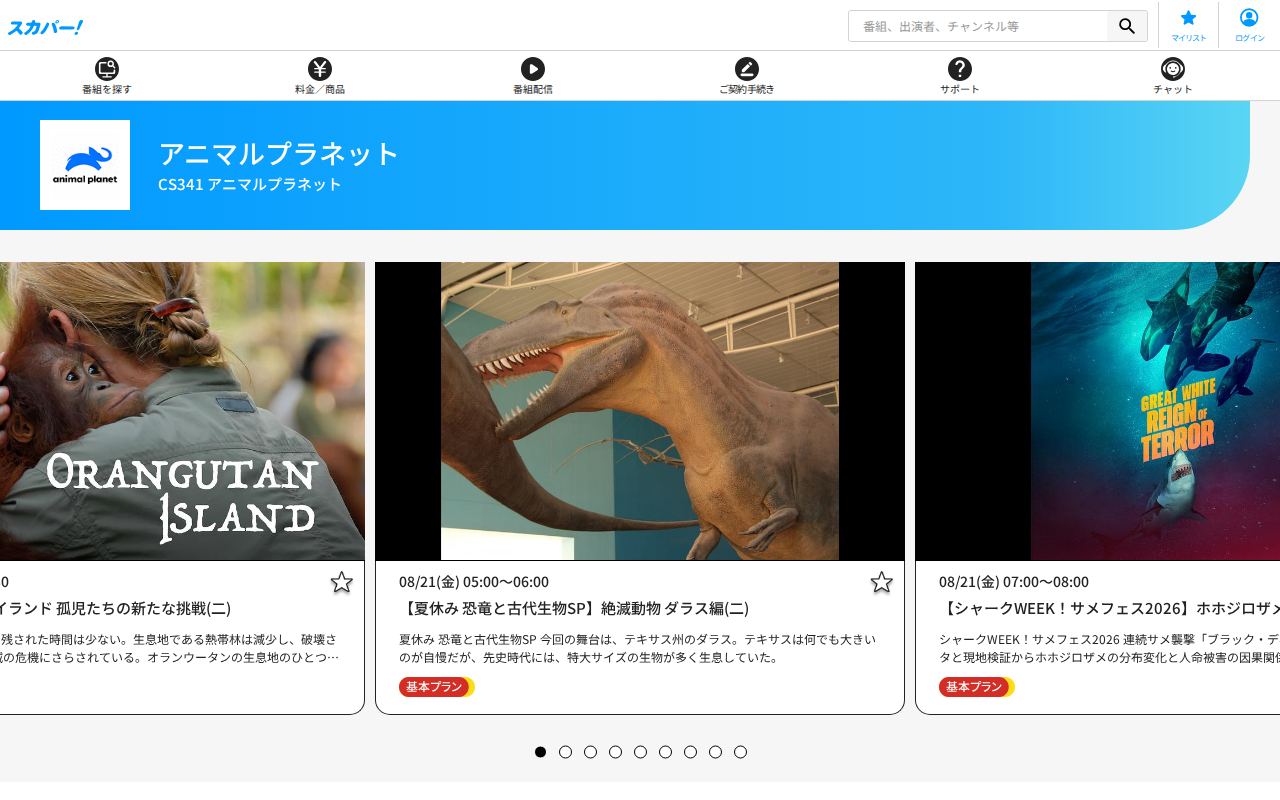Select seventh carousel dot
The width and height of the screenshot is (1280, 800).
[x=691, y=752]
